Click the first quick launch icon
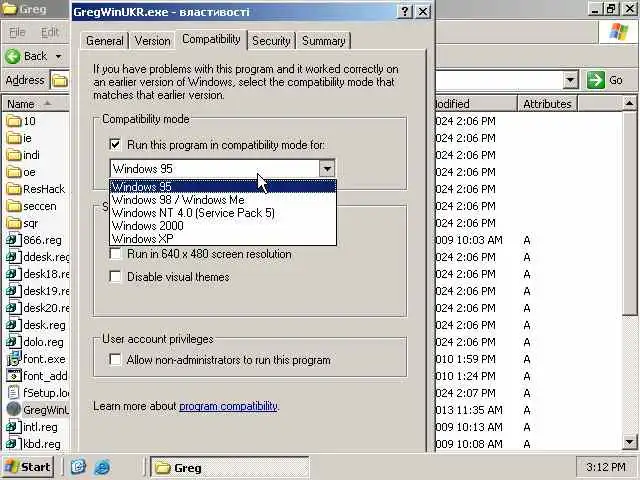640x480 pixels. point(78,467)
